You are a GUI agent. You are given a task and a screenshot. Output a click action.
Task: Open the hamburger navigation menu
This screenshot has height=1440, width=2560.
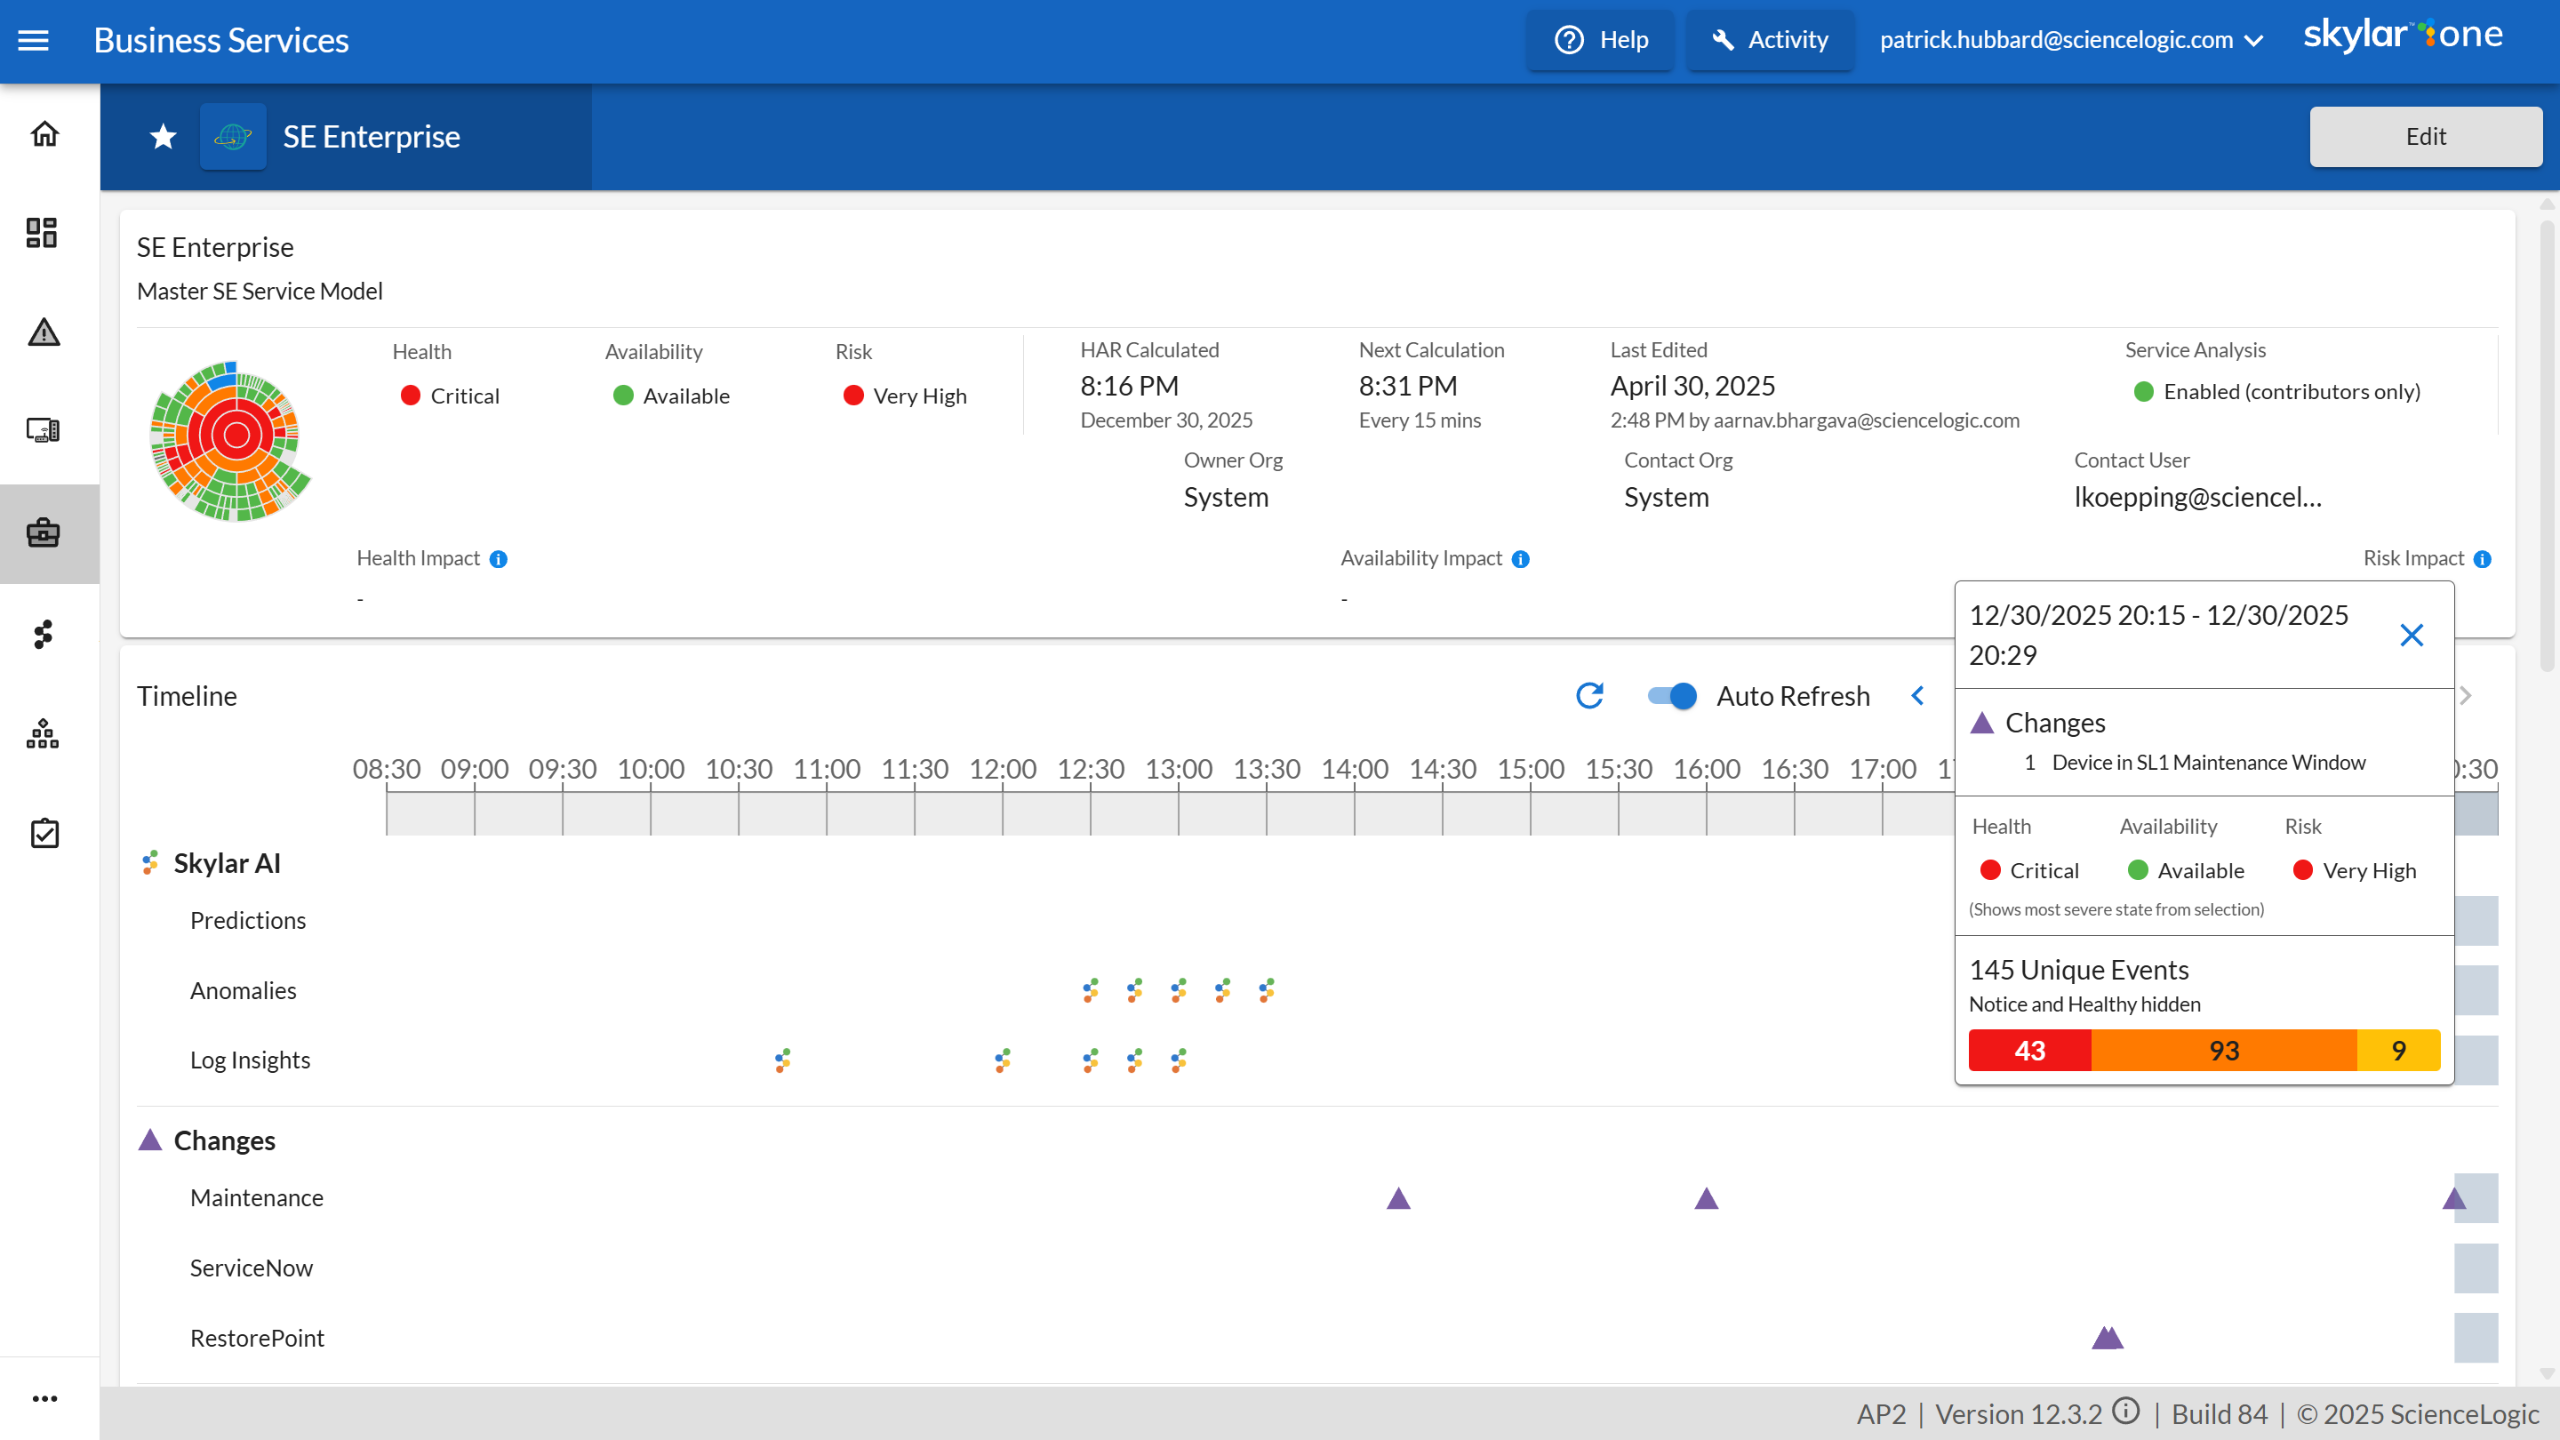[x=33, y=40]
